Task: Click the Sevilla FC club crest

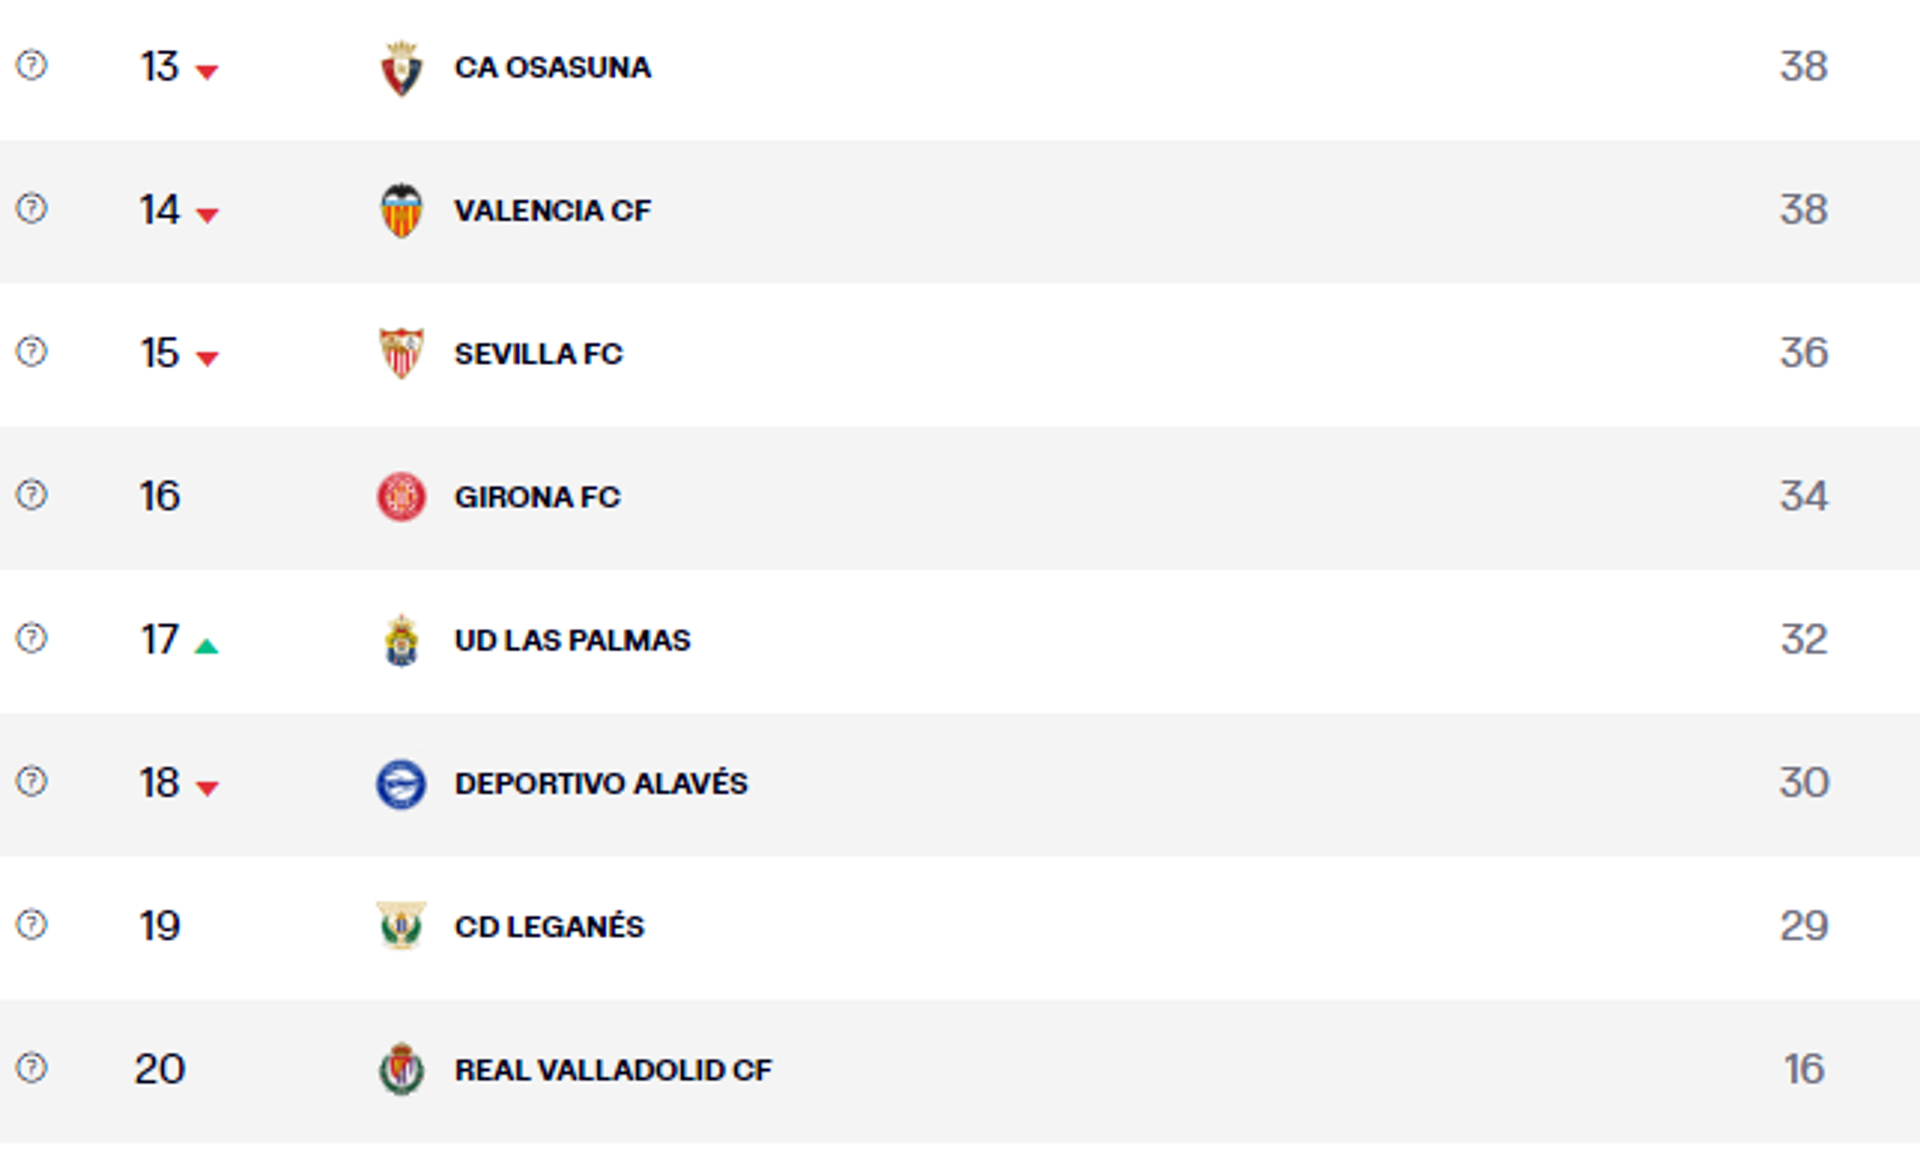Action: tap(401, 354)
